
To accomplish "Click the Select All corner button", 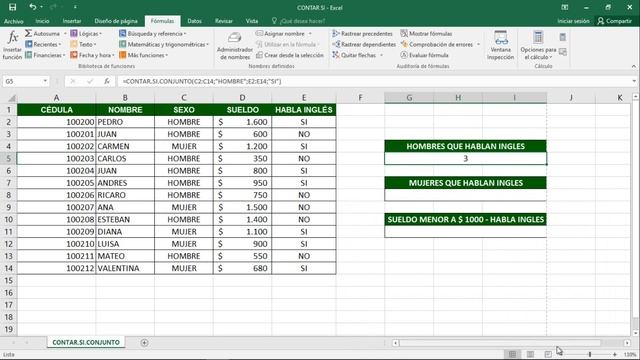I will [9, 98].
